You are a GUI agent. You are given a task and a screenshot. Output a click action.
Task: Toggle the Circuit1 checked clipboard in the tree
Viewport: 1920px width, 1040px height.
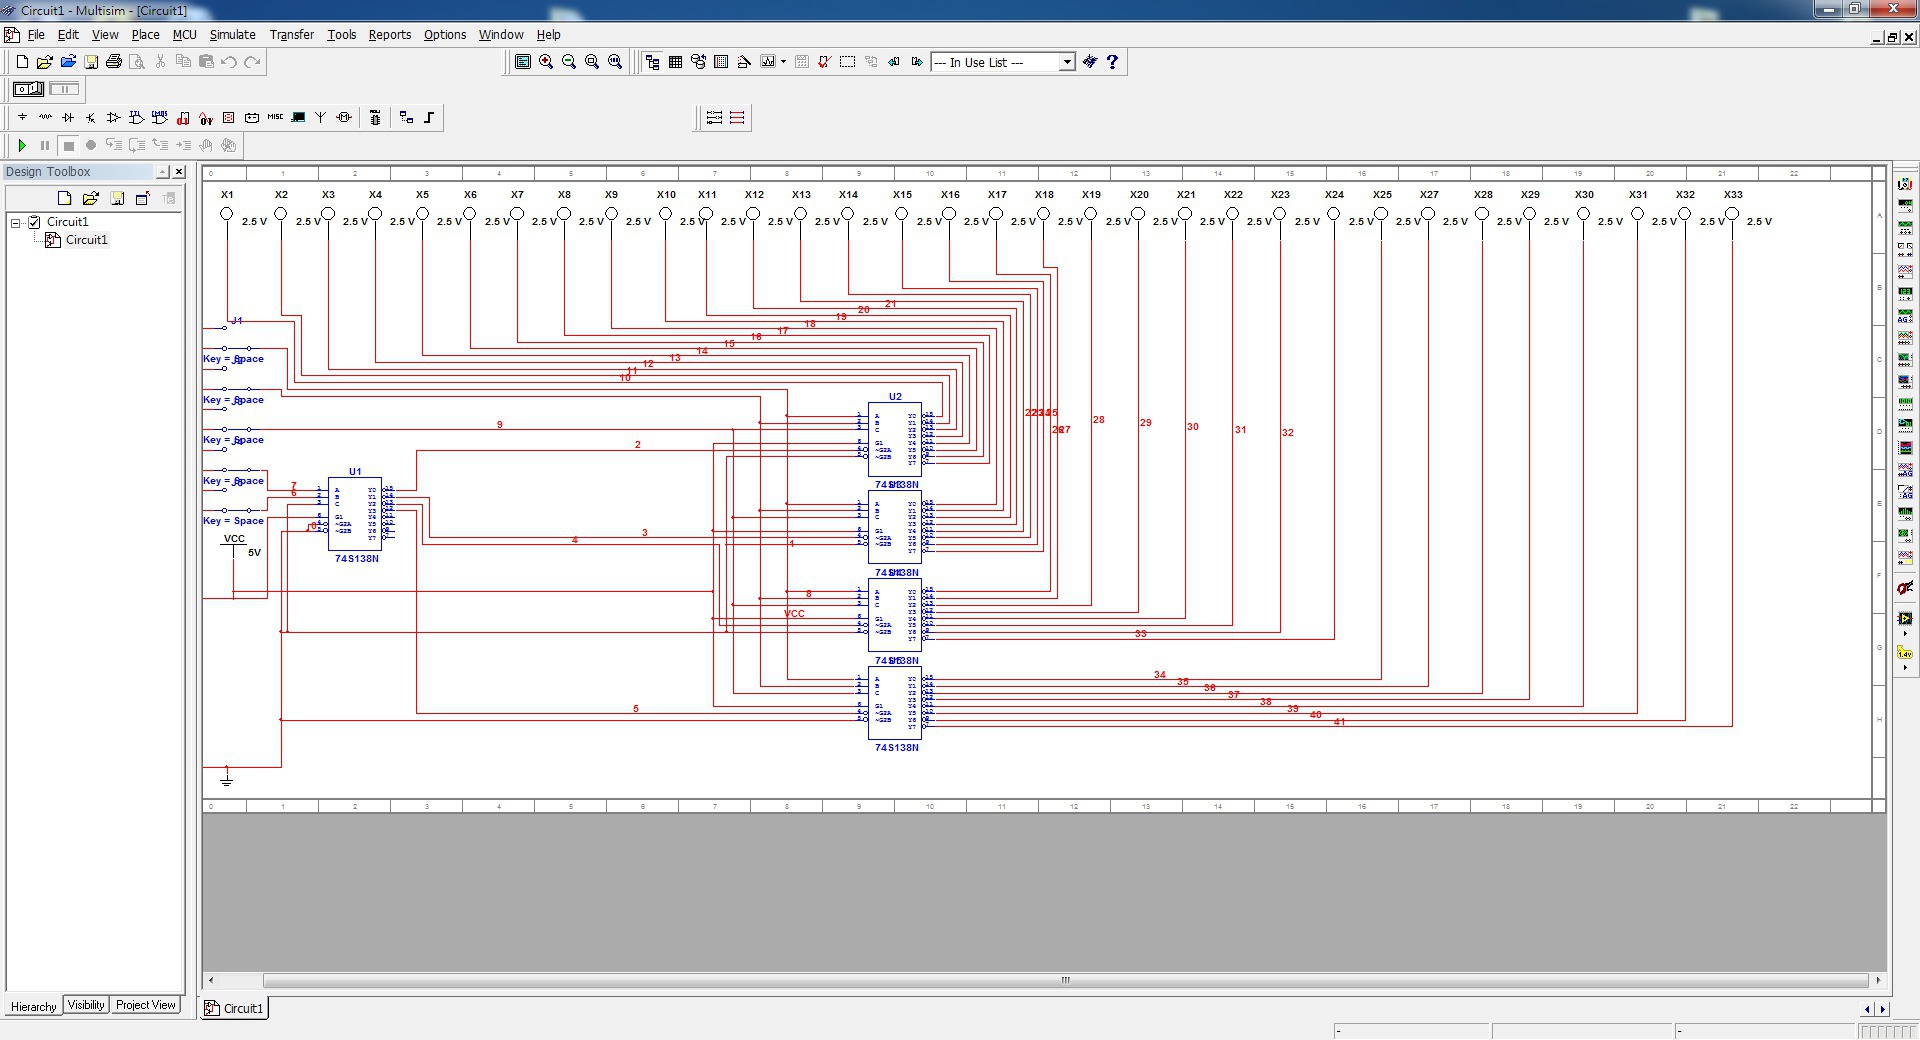(35, 222)
